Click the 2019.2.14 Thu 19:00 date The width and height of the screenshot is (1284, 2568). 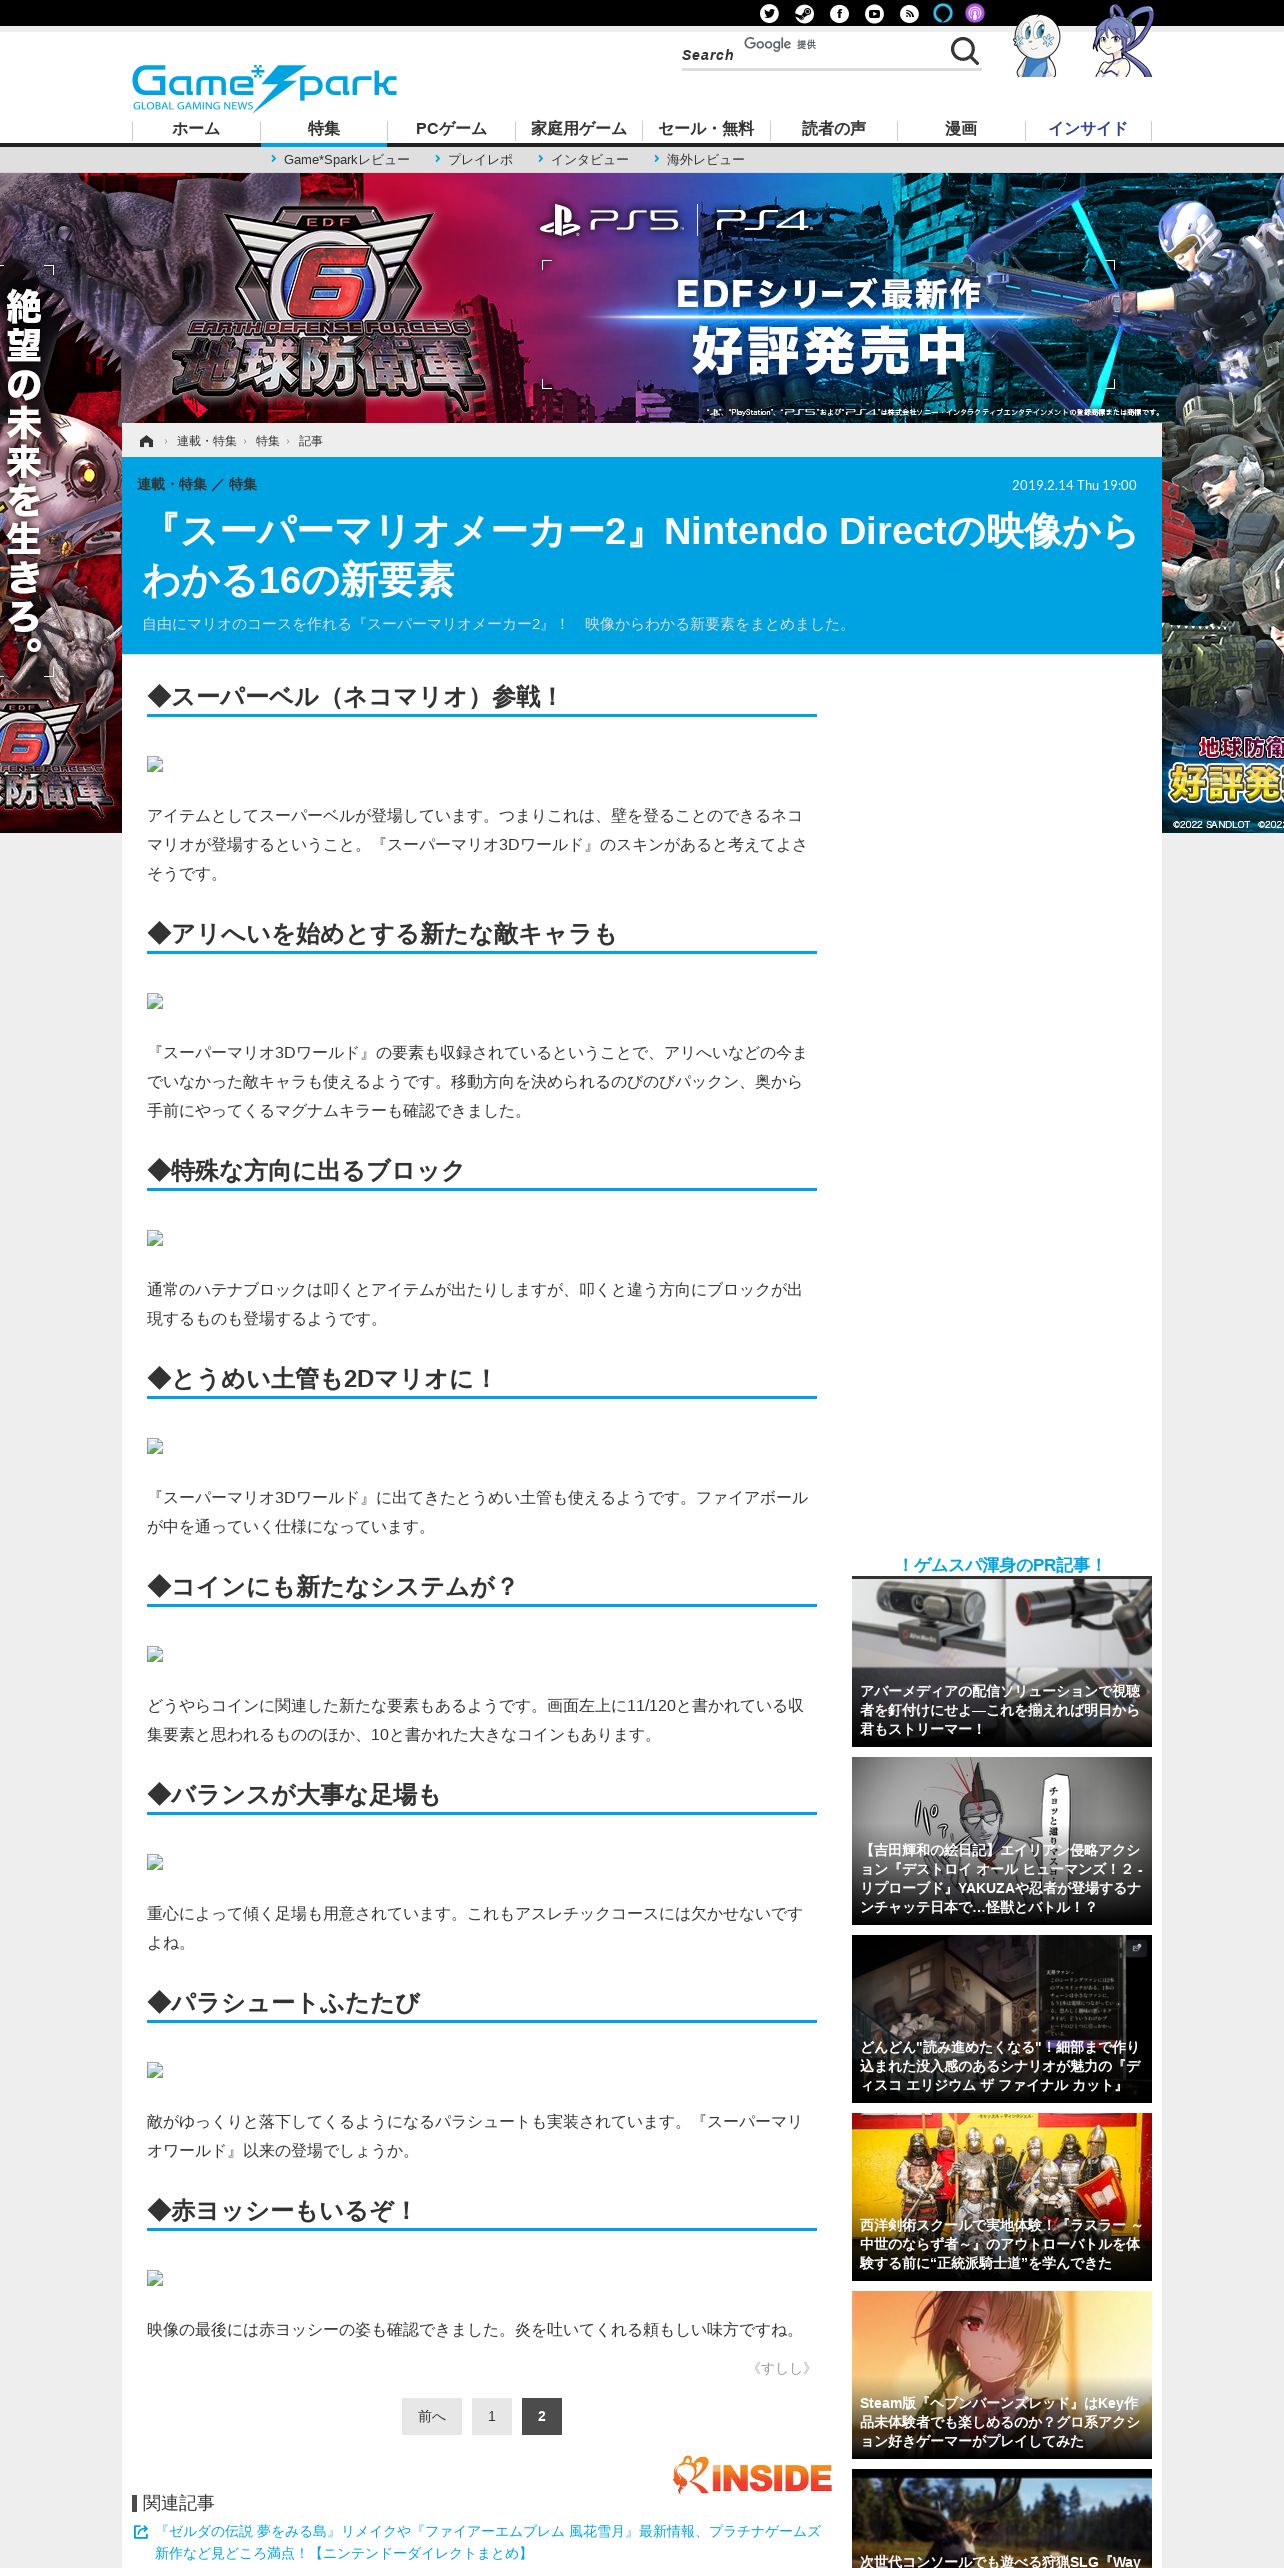click(x=1074, y=485)
